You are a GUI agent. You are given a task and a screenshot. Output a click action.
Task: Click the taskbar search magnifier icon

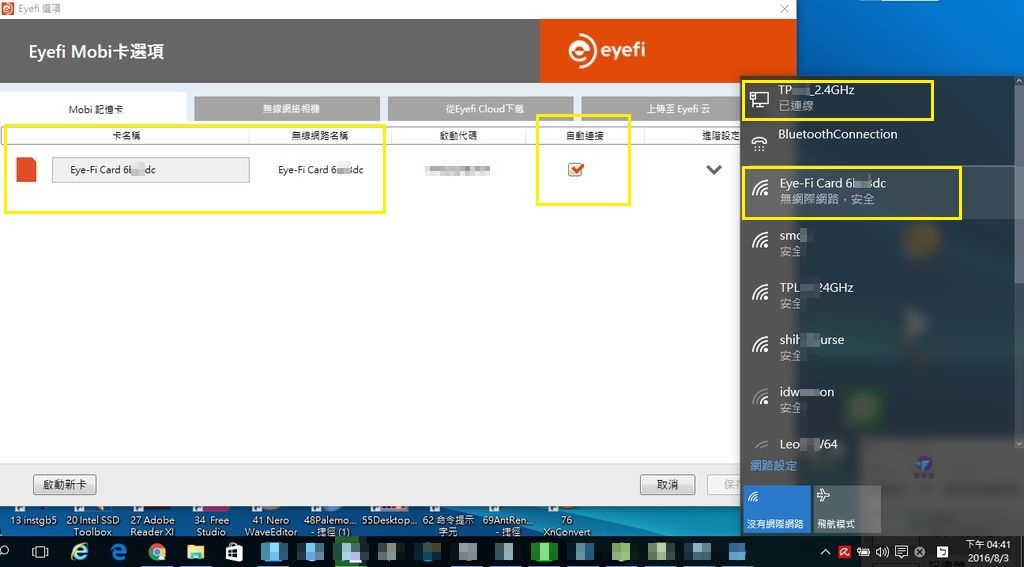click(4, 552)
